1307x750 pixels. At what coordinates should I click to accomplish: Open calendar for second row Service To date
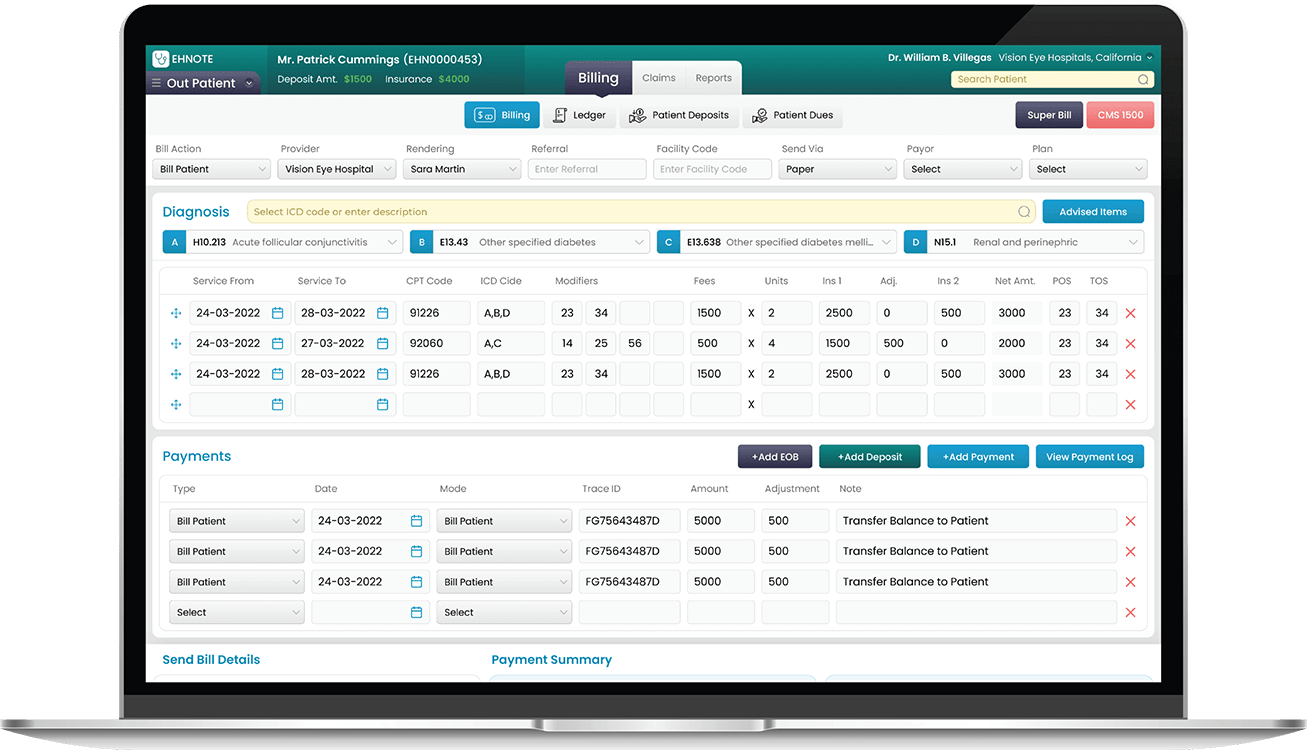point(382,343)
